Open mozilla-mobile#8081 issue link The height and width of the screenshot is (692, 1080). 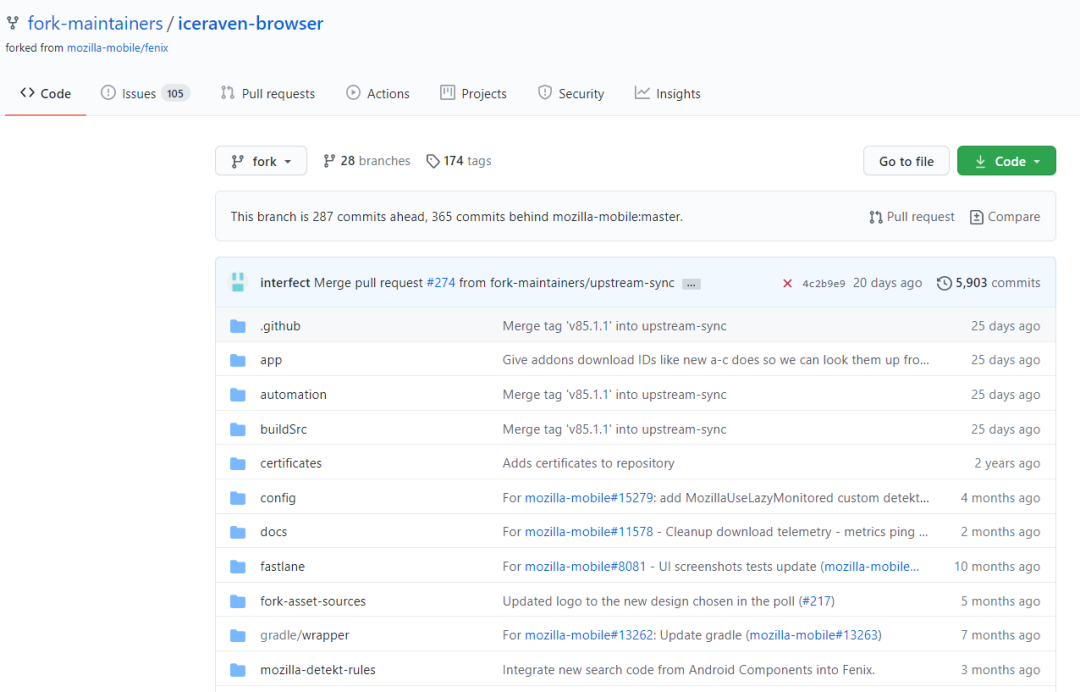[585, 567]
